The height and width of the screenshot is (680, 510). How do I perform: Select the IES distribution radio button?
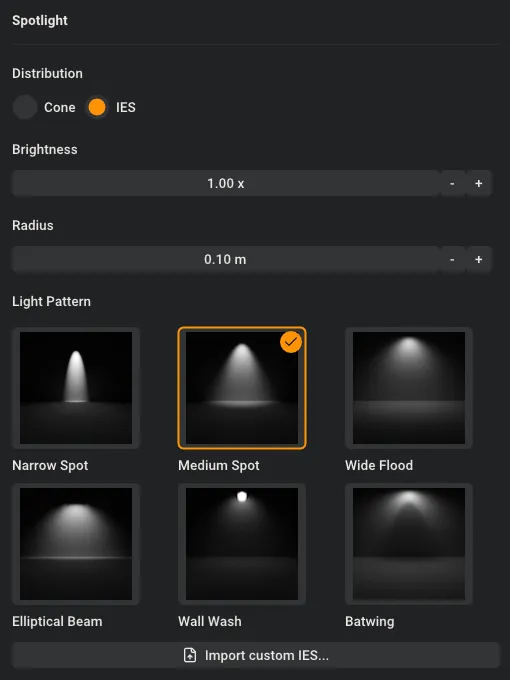click(x=97, y=107)
